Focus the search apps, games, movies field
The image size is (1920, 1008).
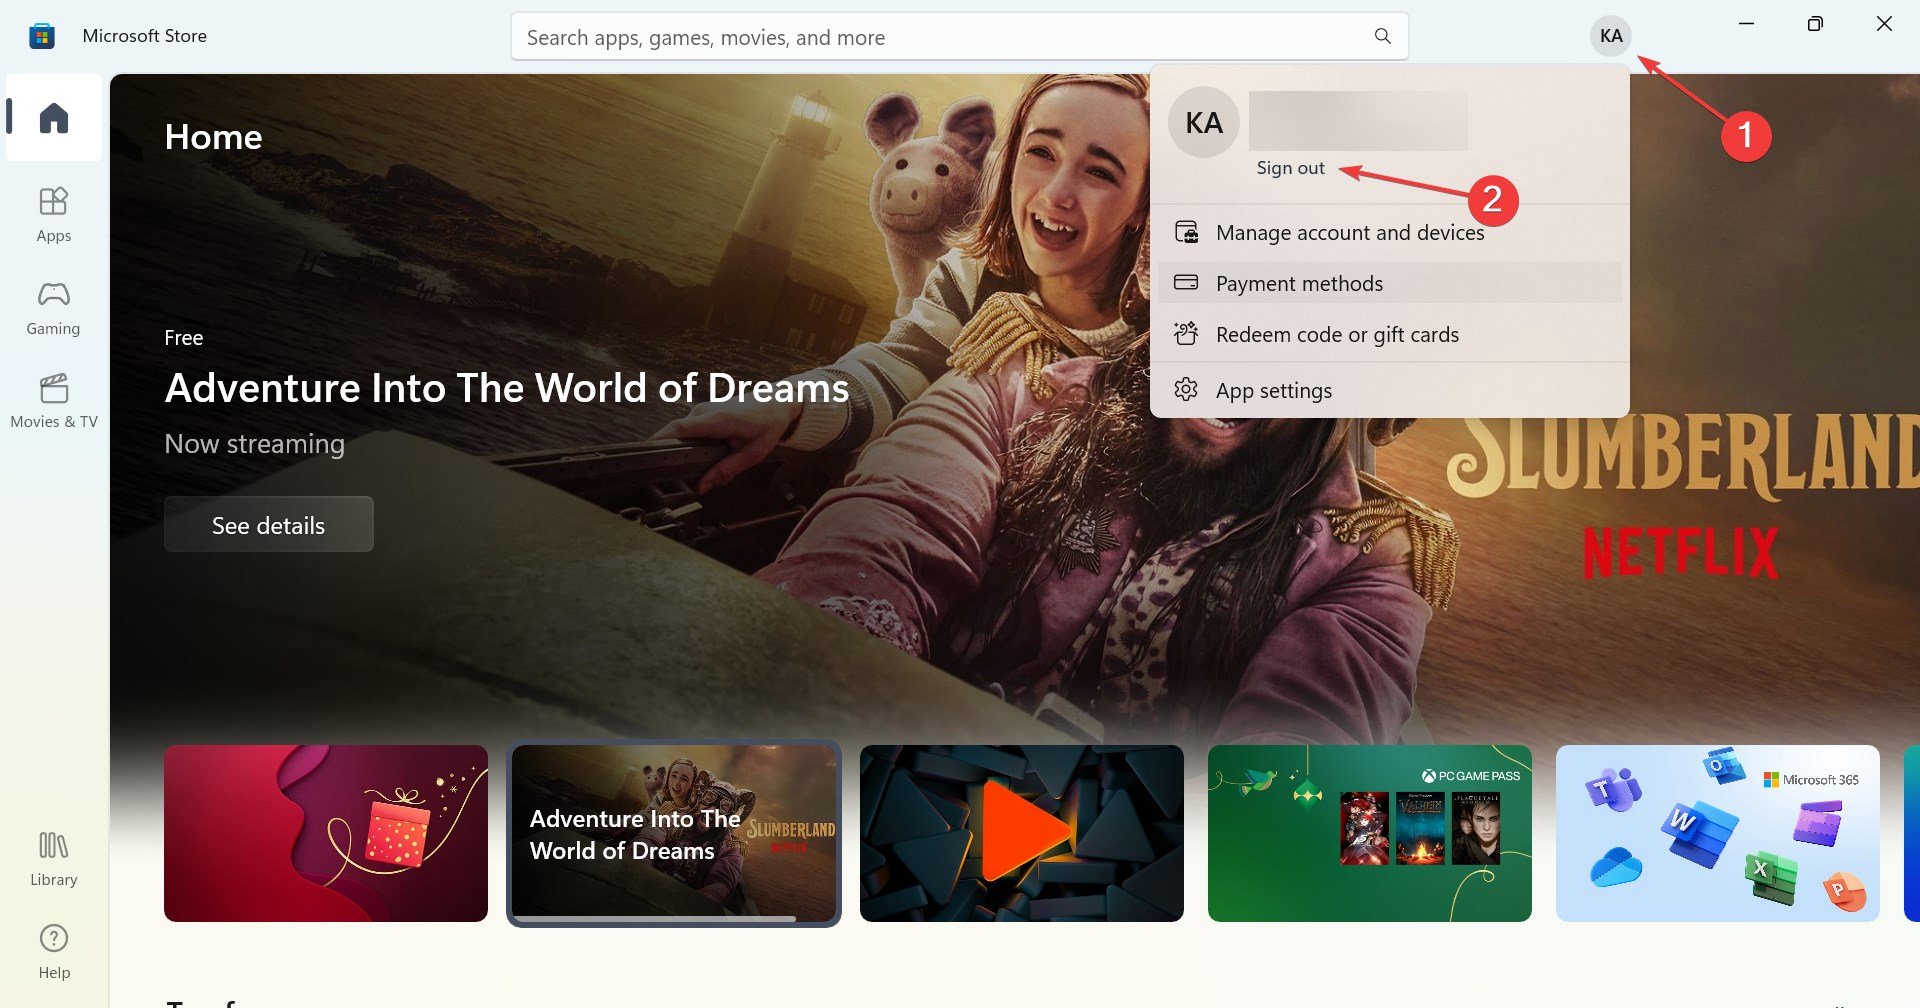pos(959,37)
